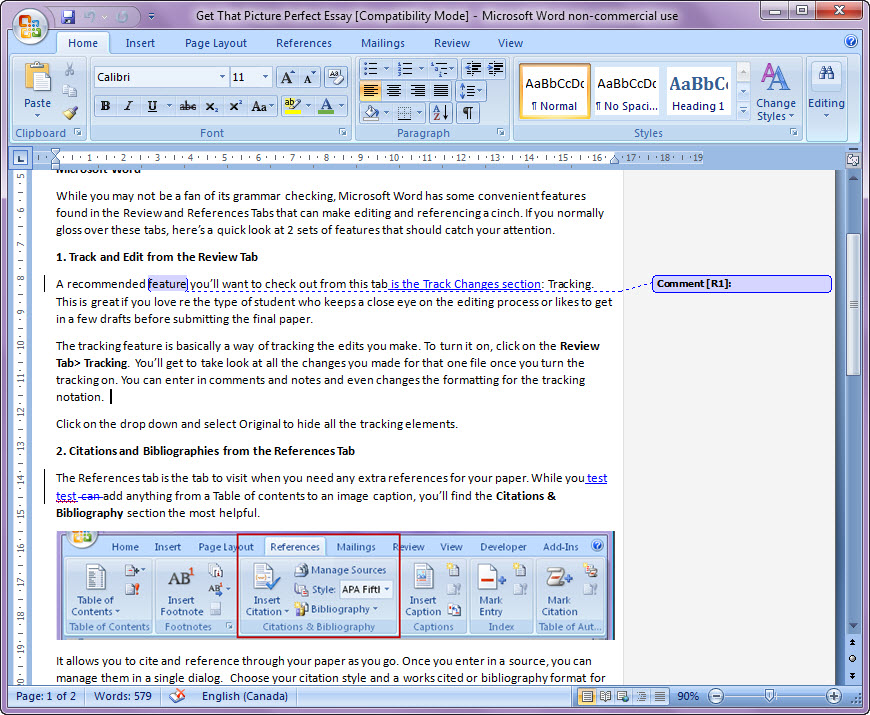Apply the Heading 1 style
870x715 pixels.
point(699,92)
